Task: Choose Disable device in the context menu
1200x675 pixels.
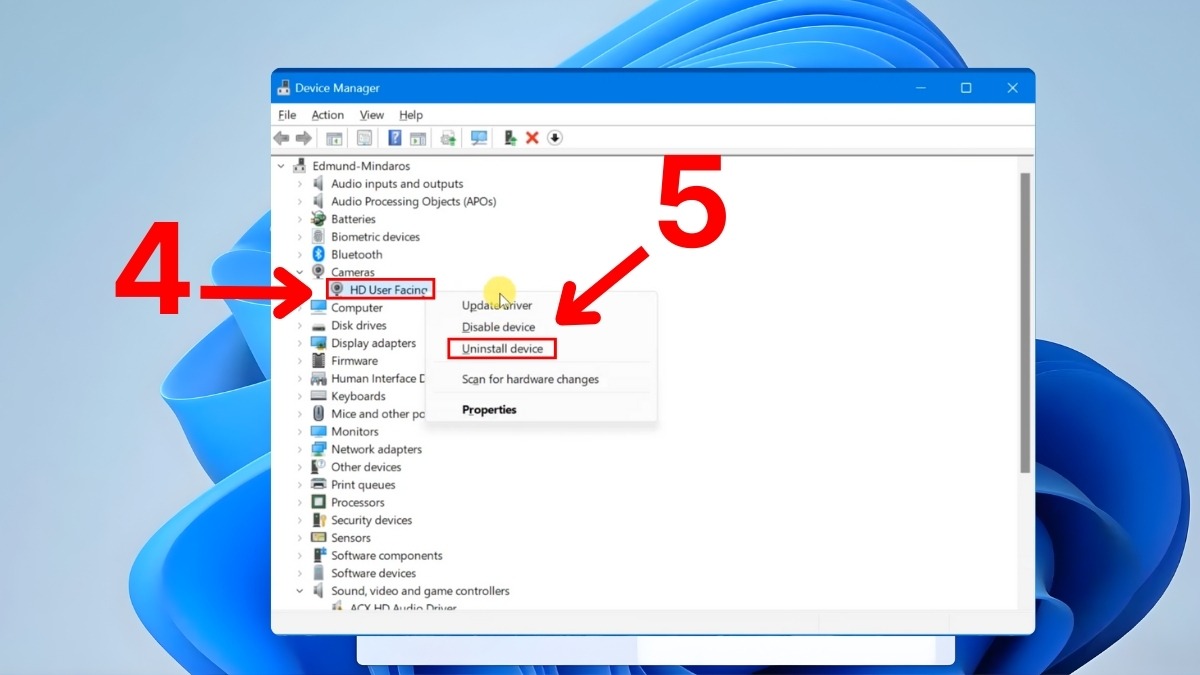Action: coord(498,327)
